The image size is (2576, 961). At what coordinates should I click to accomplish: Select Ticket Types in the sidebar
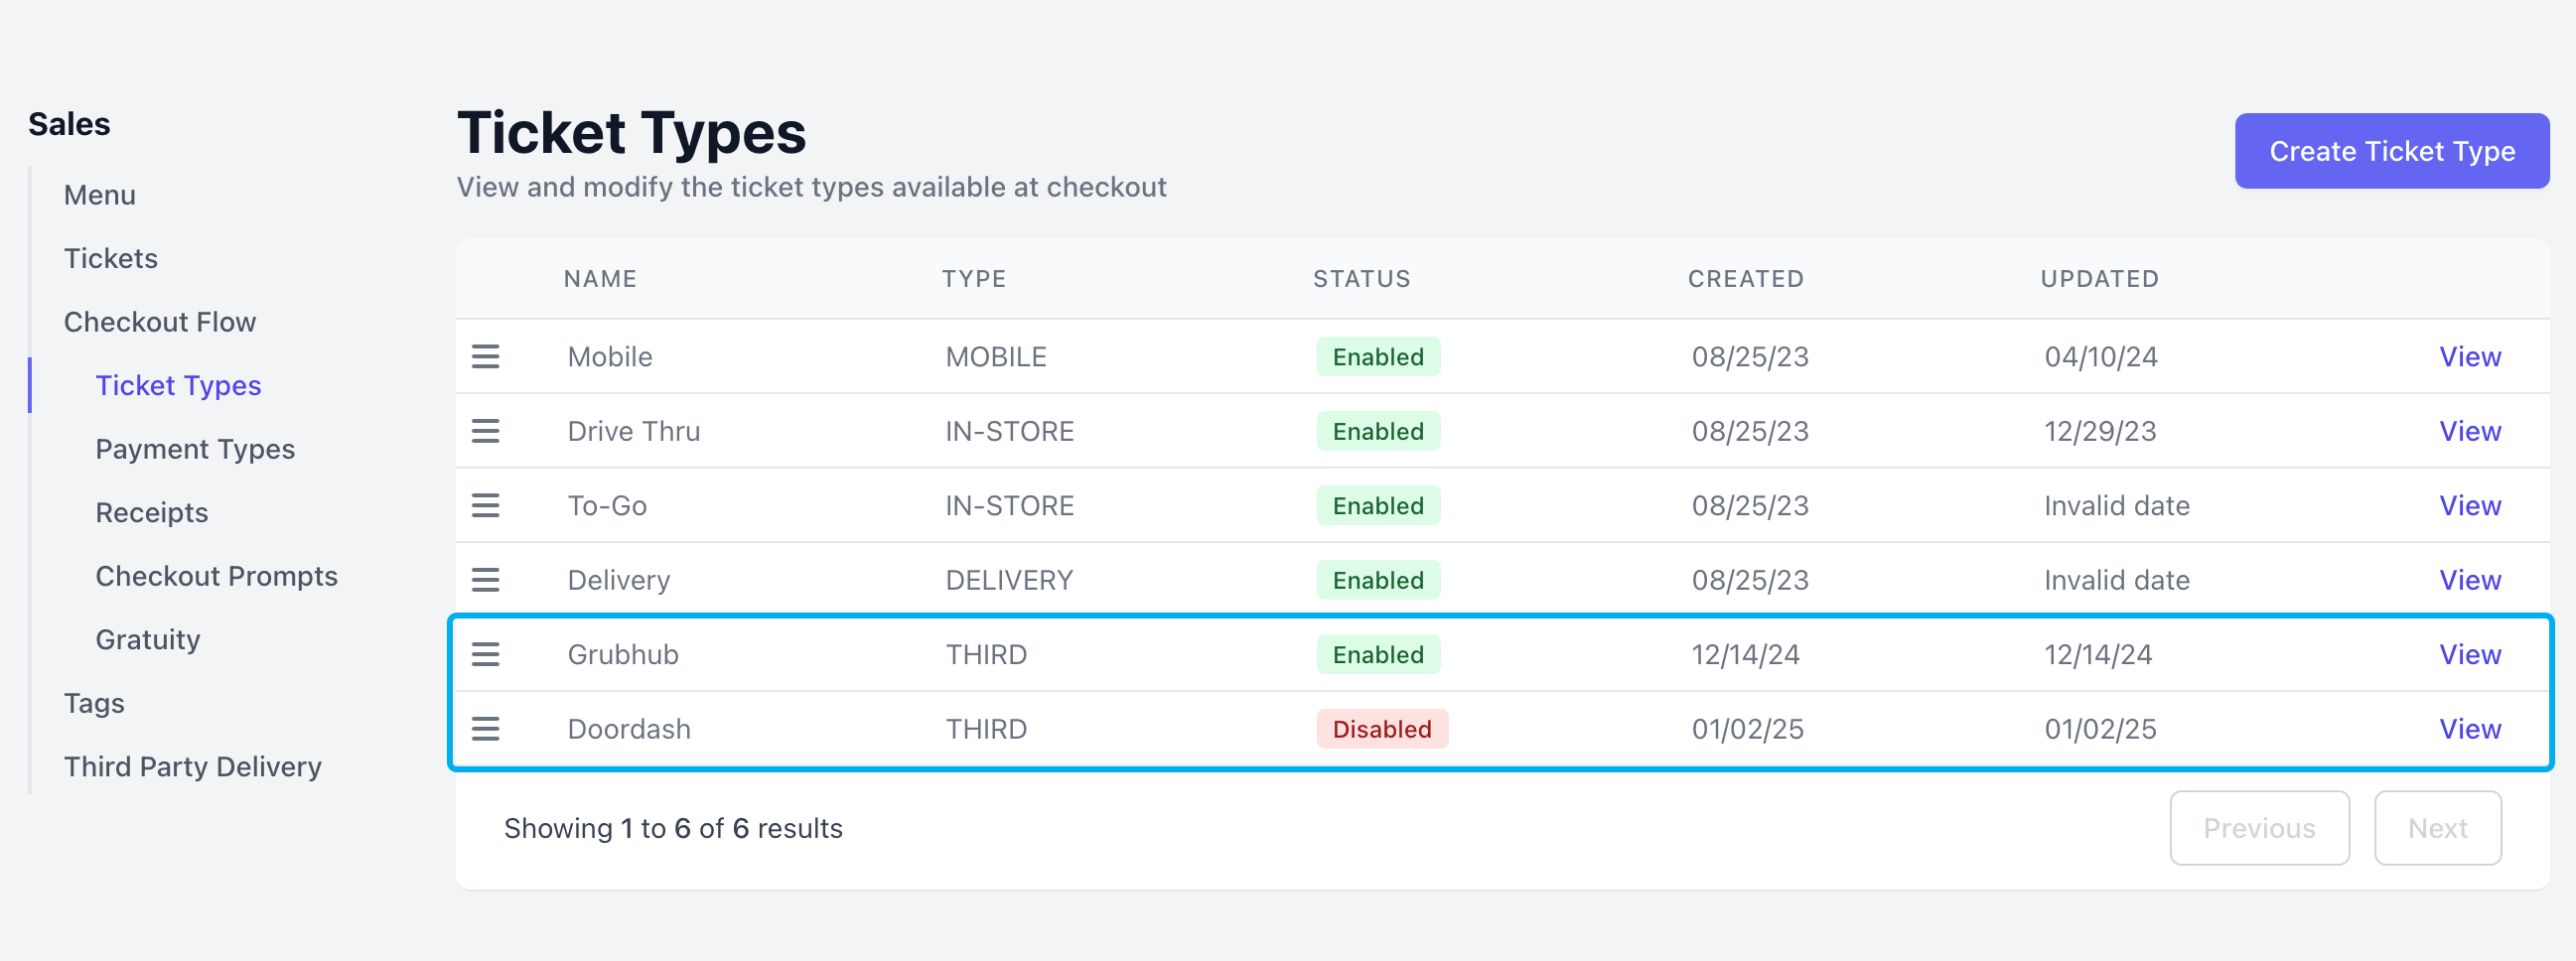pyautogui.click(x=178, y=385)
